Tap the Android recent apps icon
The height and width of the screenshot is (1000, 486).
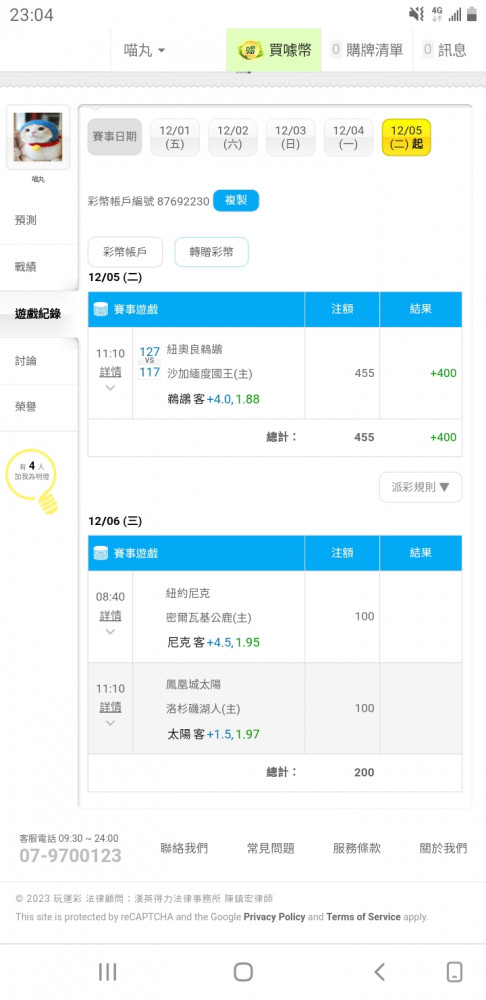[107, 972]
